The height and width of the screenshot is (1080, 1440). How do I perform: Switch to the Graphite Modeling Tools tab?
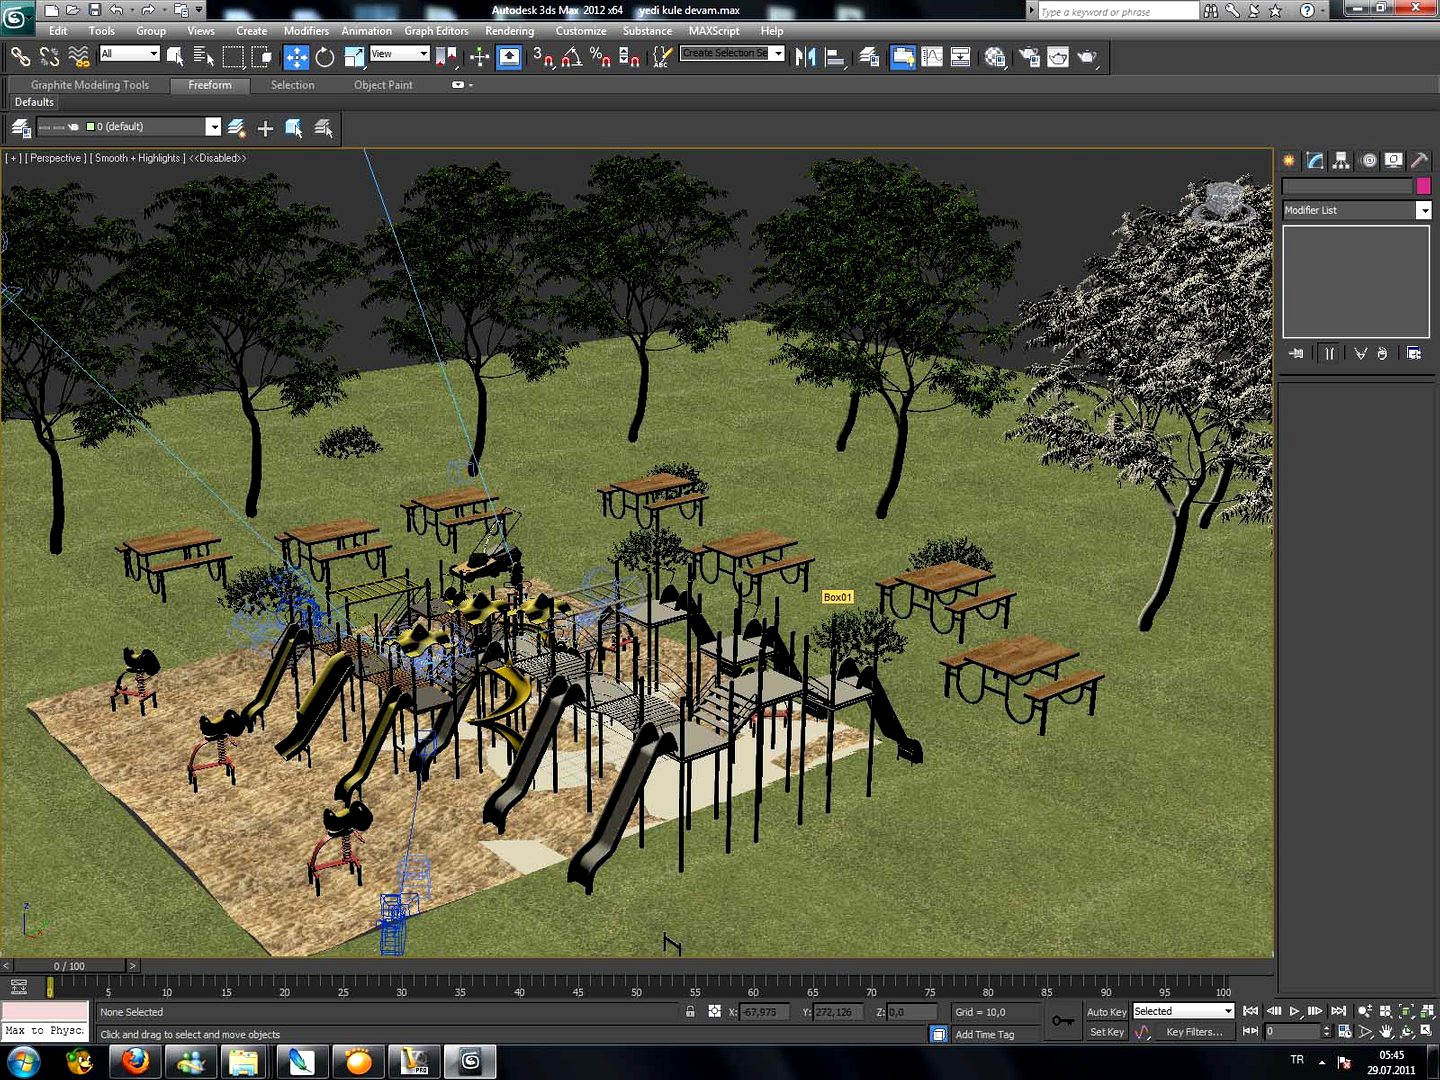(x=89, y=85)
